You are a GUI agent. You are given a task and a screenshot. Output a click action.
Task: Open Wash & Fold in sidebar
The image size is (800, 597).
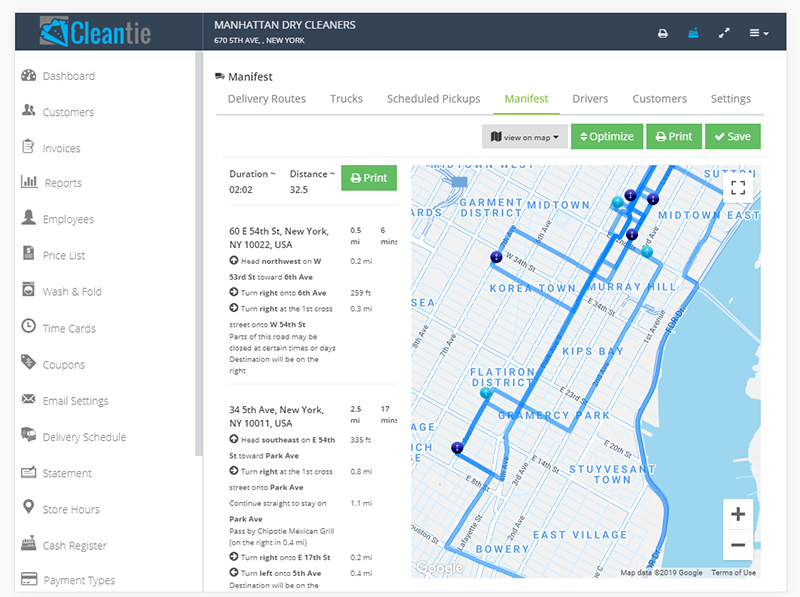[71, 292]
